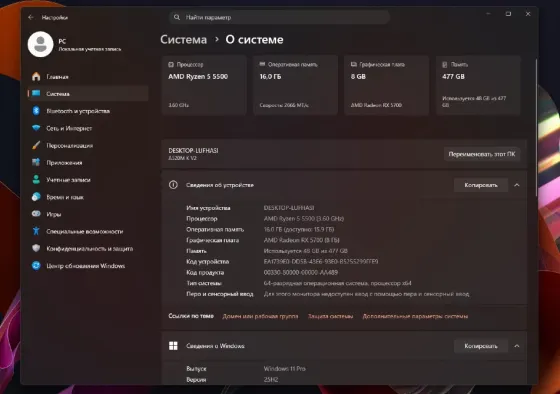Open Домен или рабочая группа link

point(260,316)
